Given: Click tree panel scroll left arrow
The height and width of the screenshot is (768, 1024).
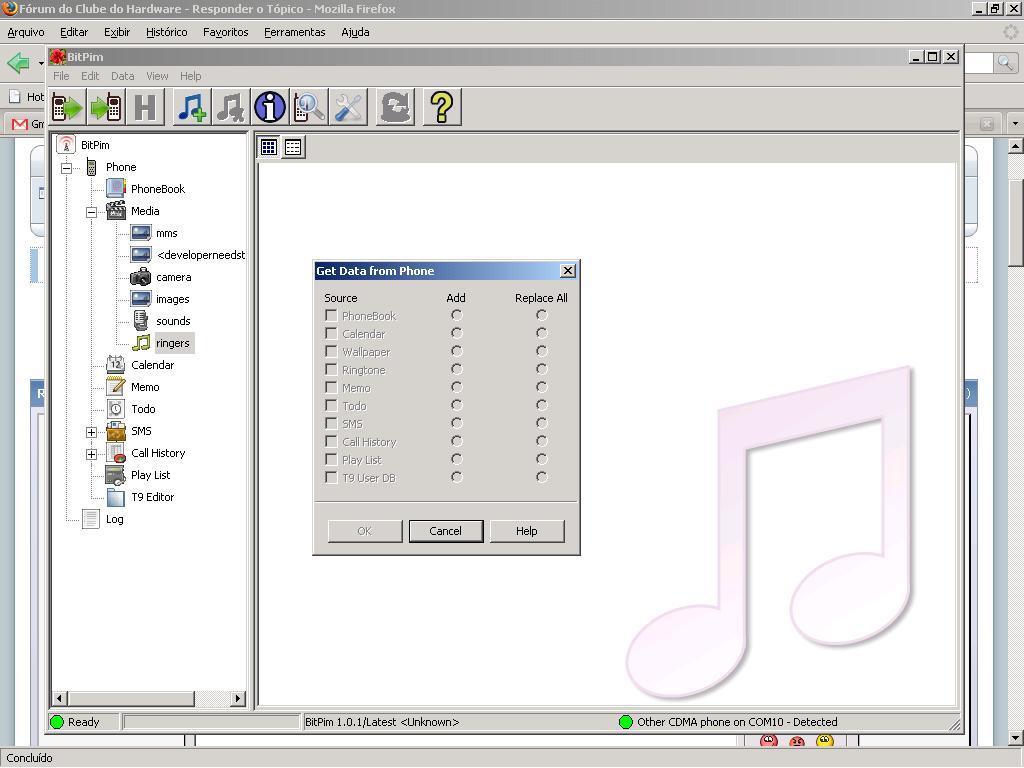Looking at the screenshot, I should click(59, 698).
